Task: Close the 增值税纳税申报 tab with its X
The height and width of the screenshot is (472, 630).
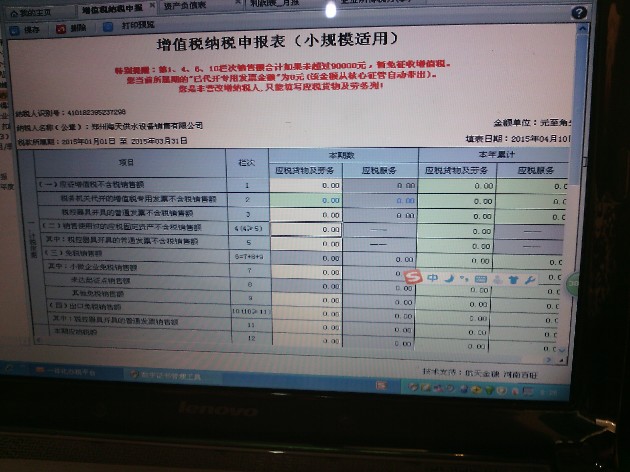Action: (x=152, y=5)
